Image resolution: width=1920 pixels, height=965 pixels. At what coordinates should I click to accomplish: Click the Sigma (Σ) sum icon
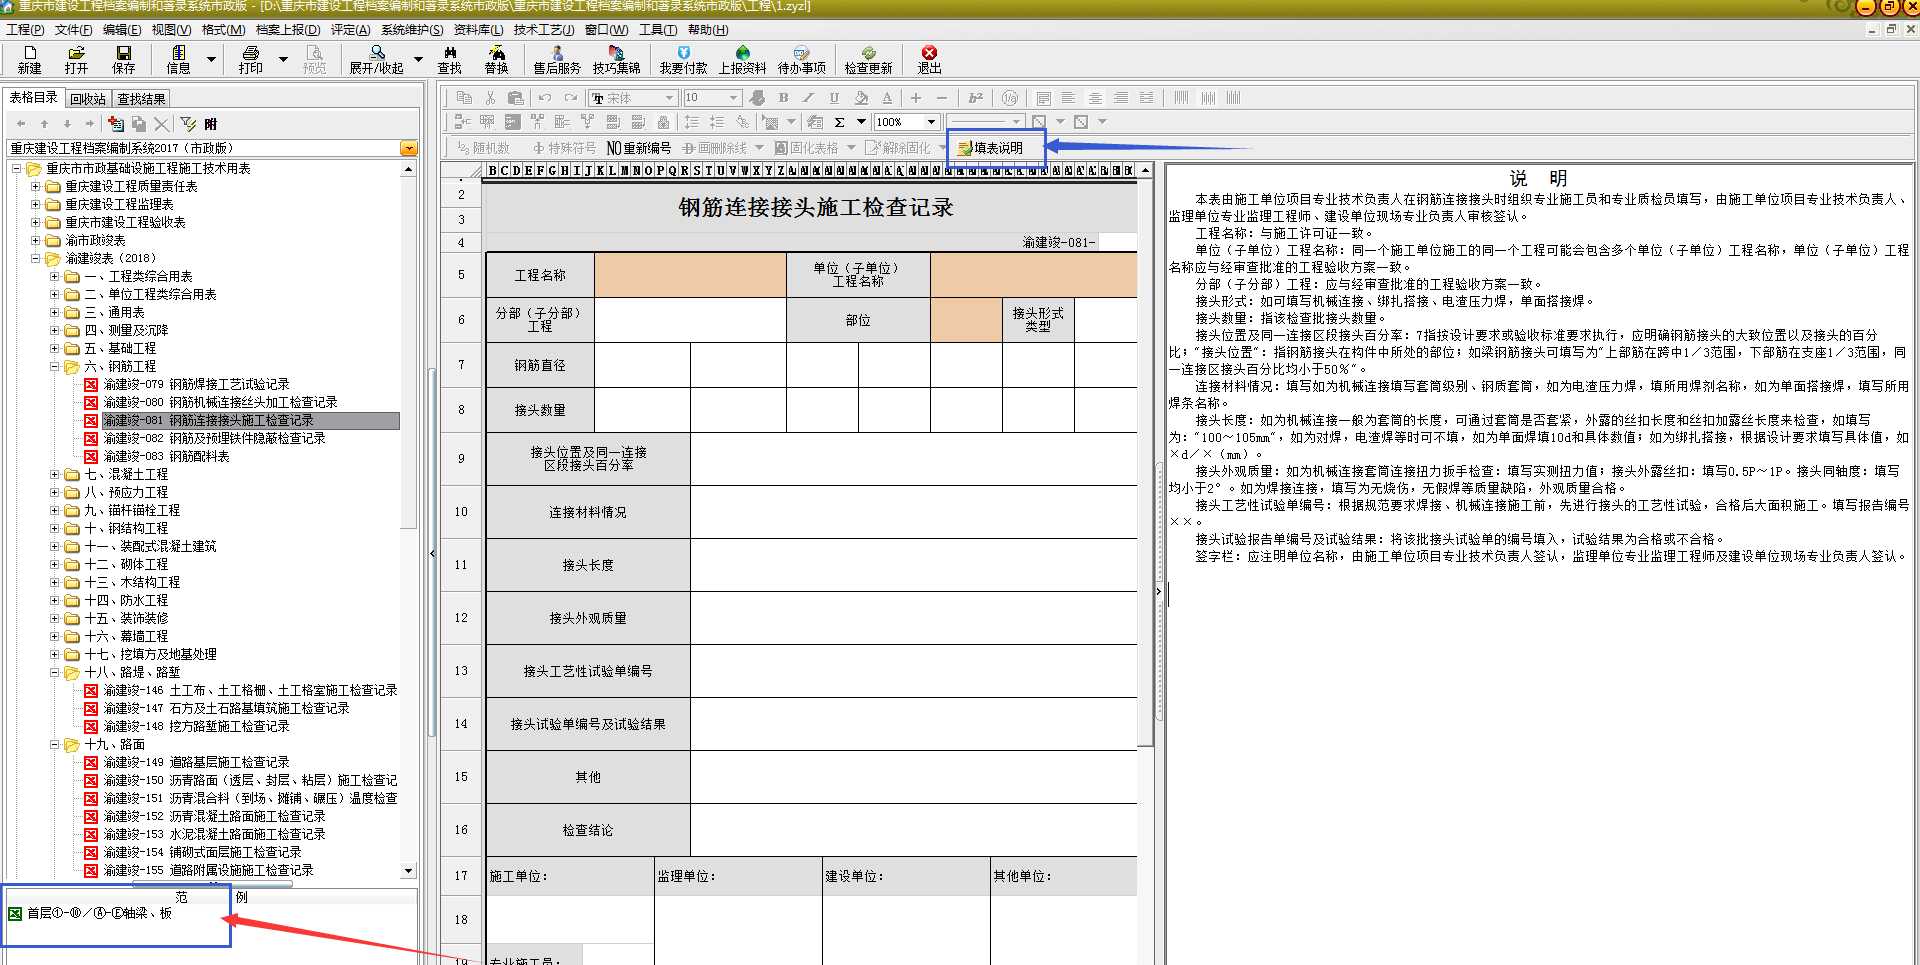tap(839, 122)
